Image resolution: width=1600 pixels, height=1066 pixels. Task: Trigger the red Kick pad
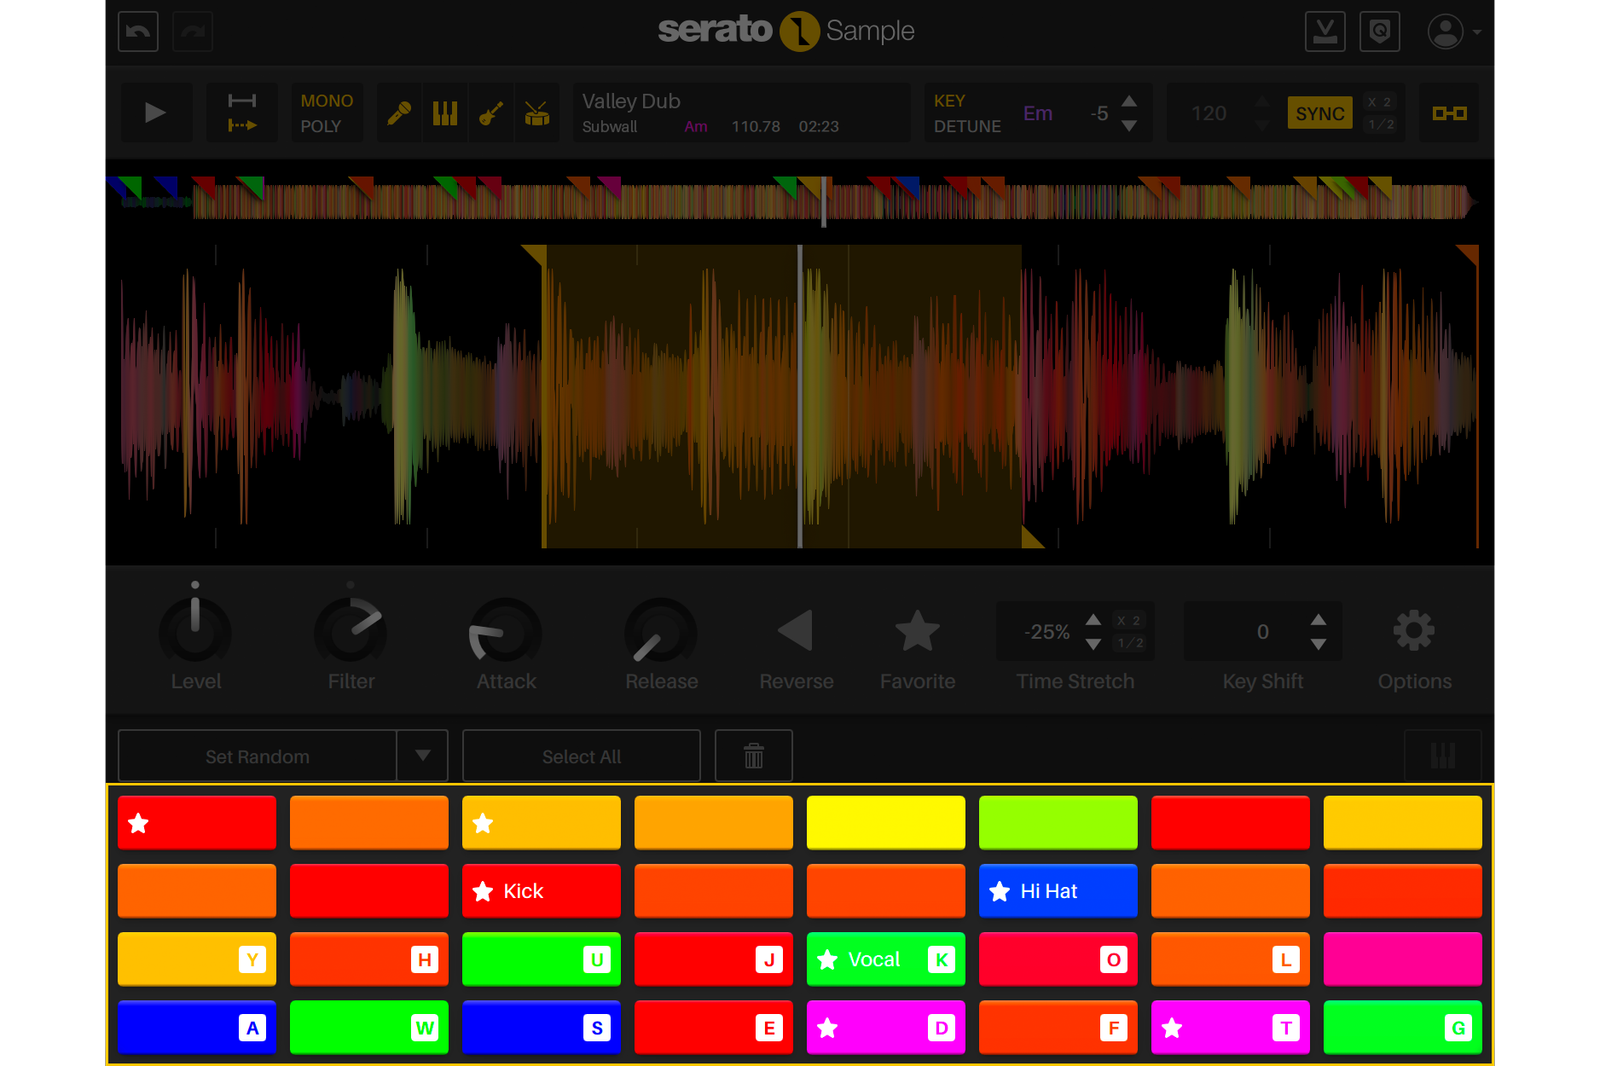point(541,890)
